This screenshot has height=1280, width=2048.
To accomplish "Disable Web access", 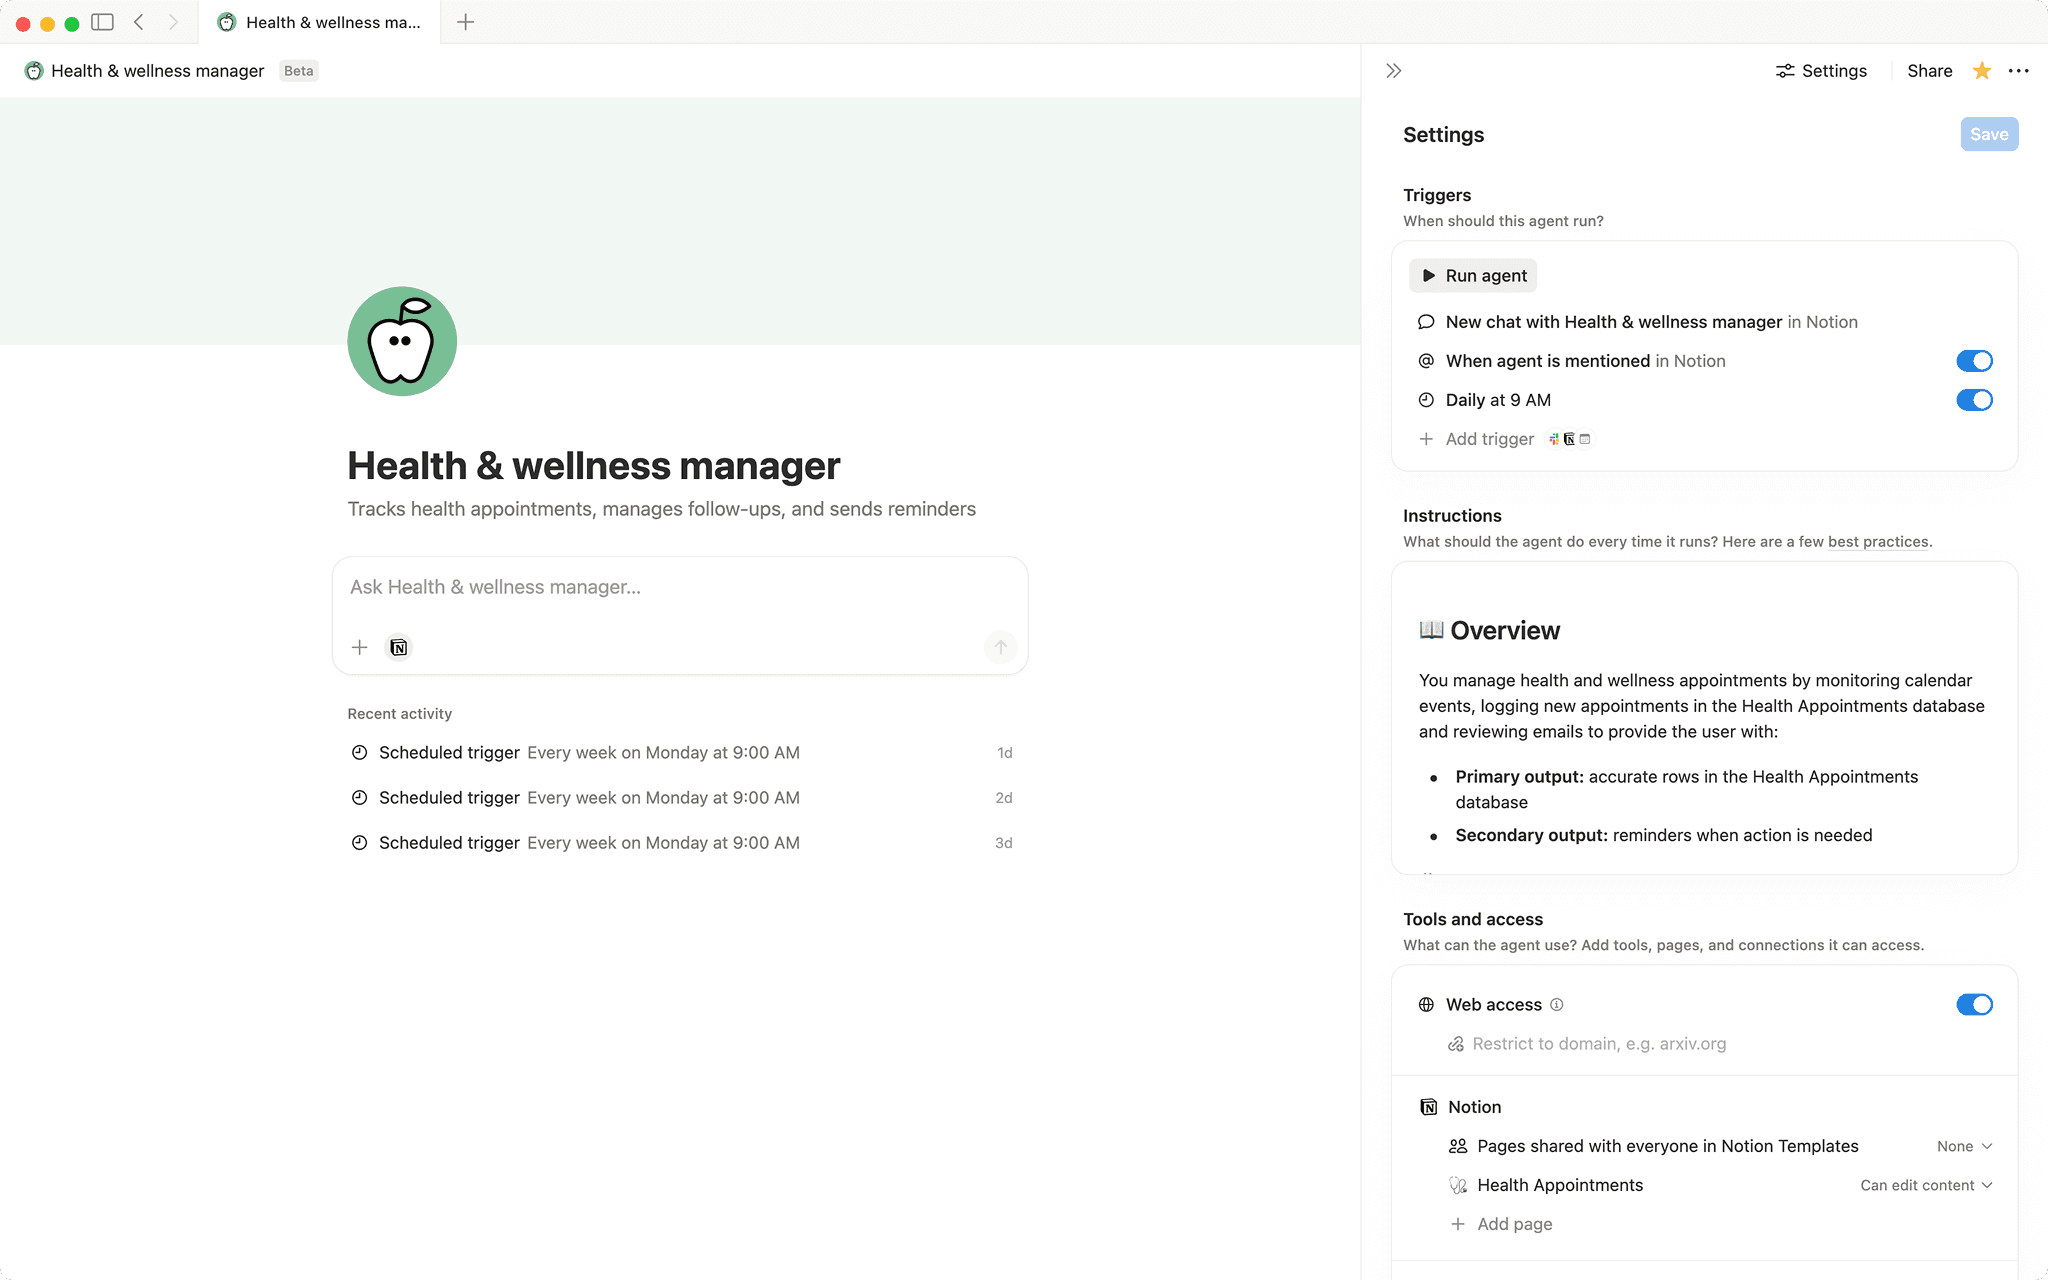I will pos(1974,1004).
